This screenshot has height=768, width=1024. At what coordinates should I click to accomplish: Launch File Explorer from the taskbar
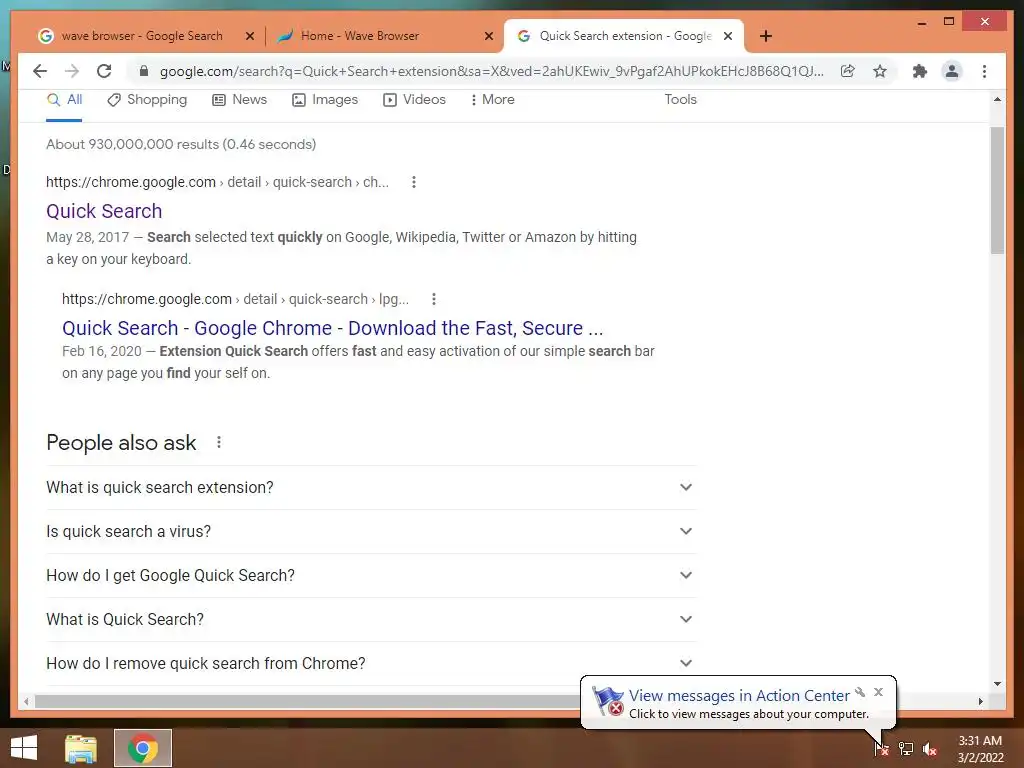pyautogui.click(x=81, y=748)
